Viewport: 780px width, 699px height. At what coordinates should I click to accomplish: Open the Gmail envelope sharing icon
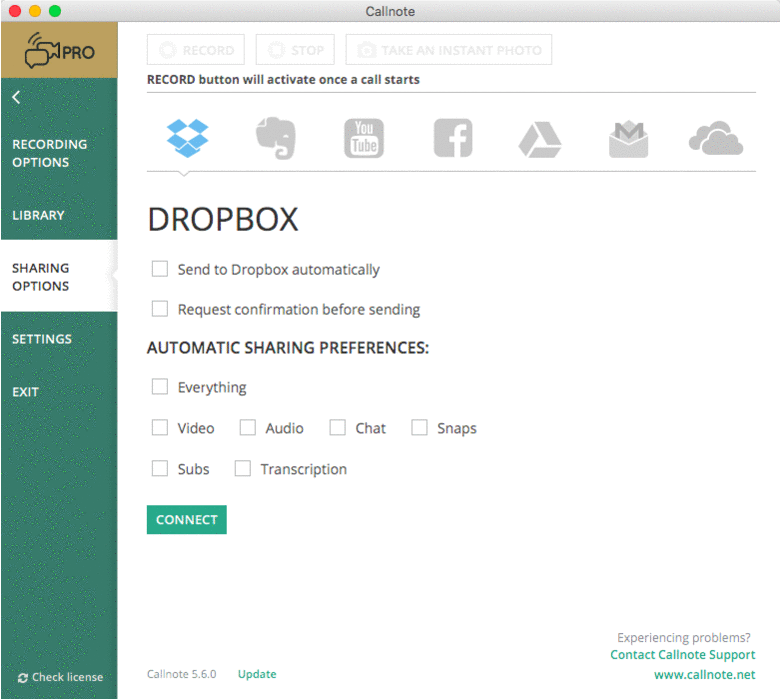point(628,139)
